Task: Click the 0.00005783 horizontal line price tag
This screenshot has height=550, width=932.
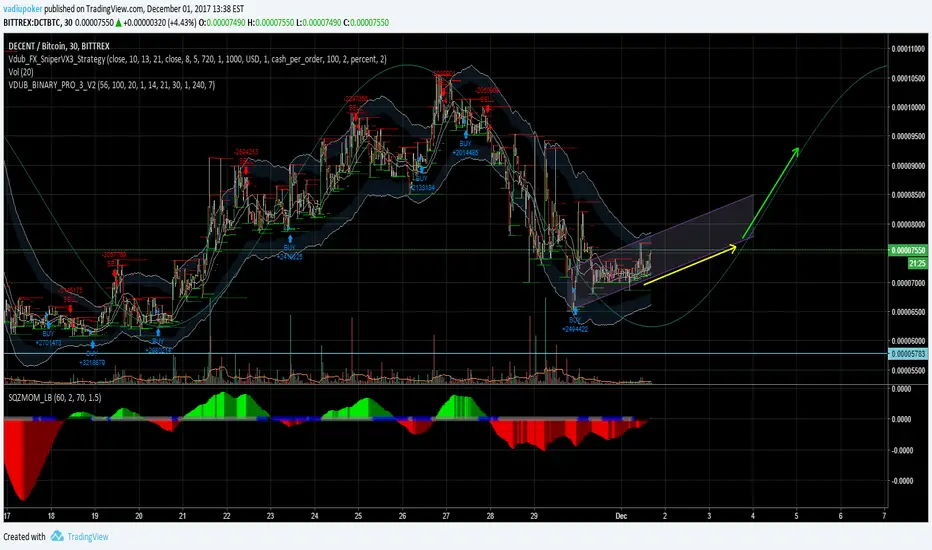Action: point(908,354)
